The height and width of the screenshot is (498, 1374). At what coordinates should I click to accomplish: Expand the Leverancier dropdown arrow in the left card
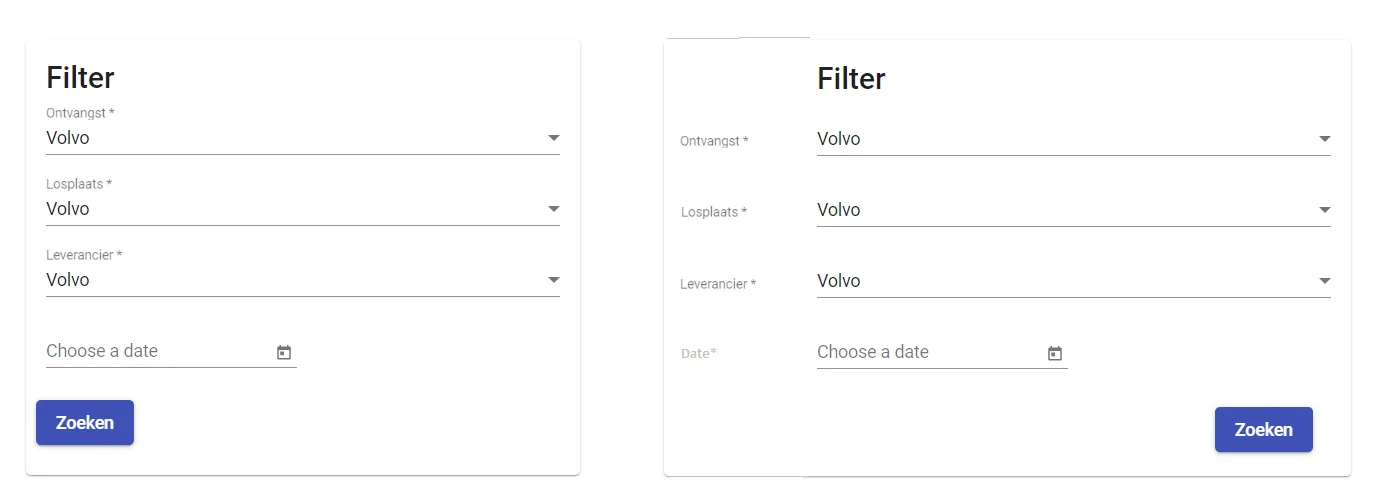click(x=554, y=280)
